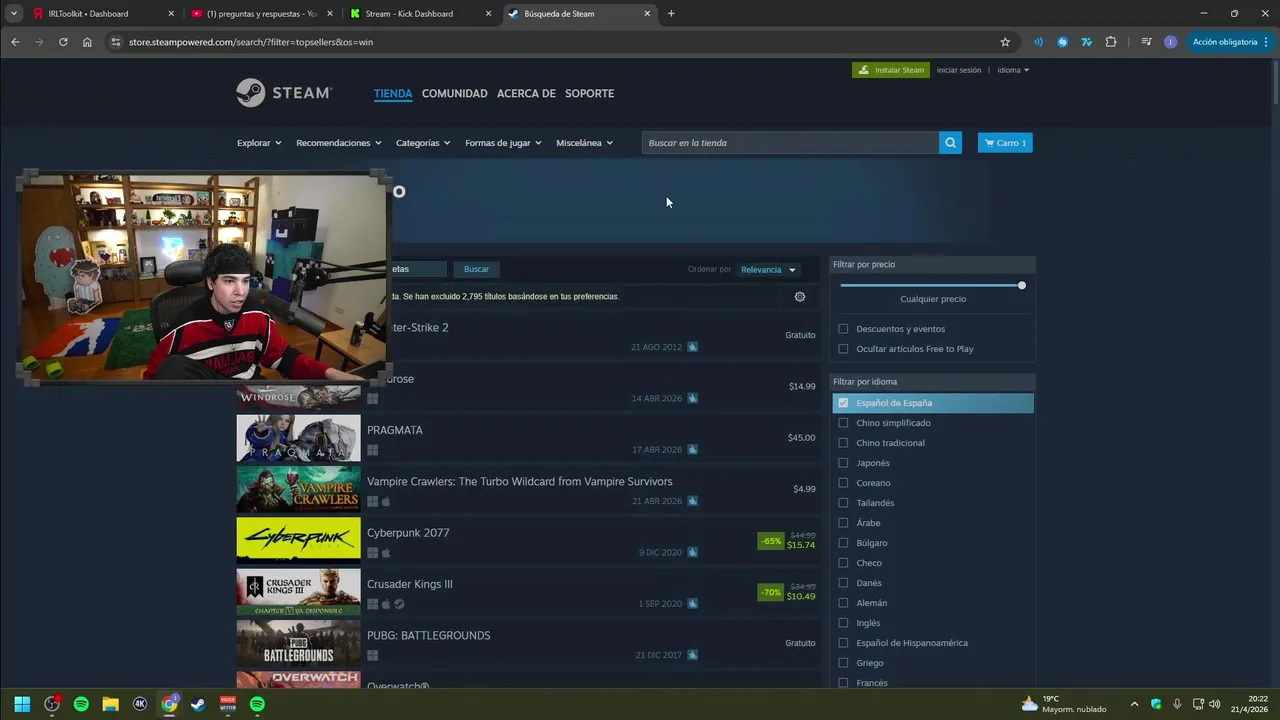Uncheck Español de España language filter

point(843,403)
